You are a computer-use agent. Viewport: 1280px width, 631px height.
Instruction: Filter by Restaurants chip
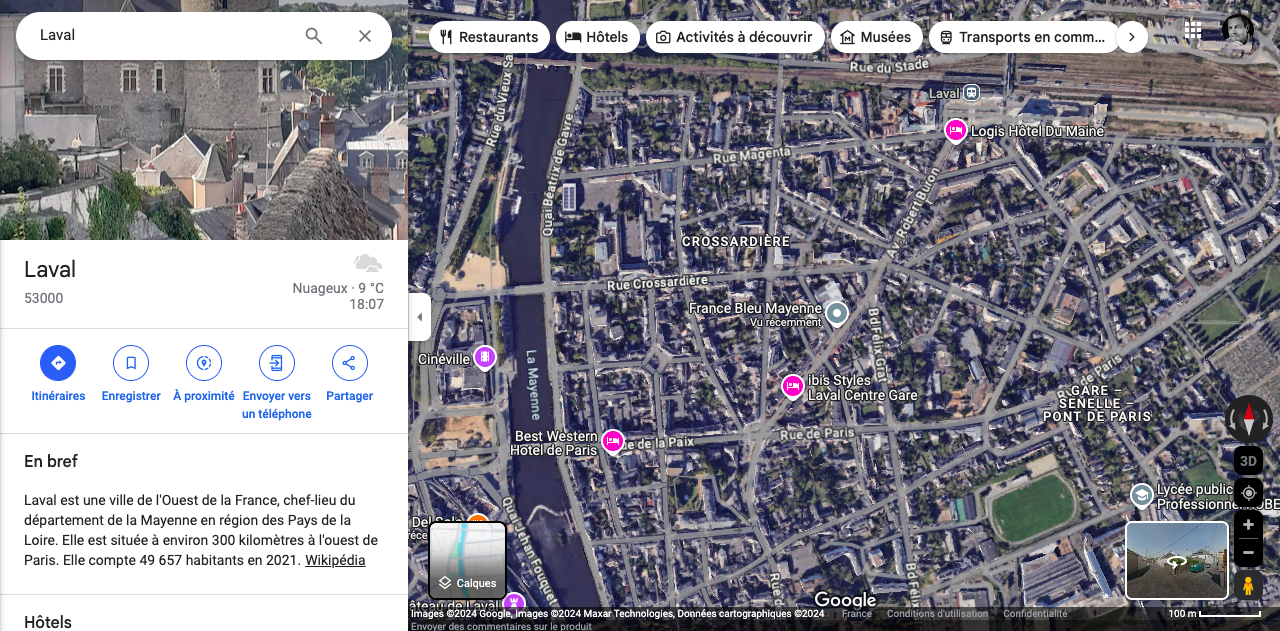click(x=489, y=37)
